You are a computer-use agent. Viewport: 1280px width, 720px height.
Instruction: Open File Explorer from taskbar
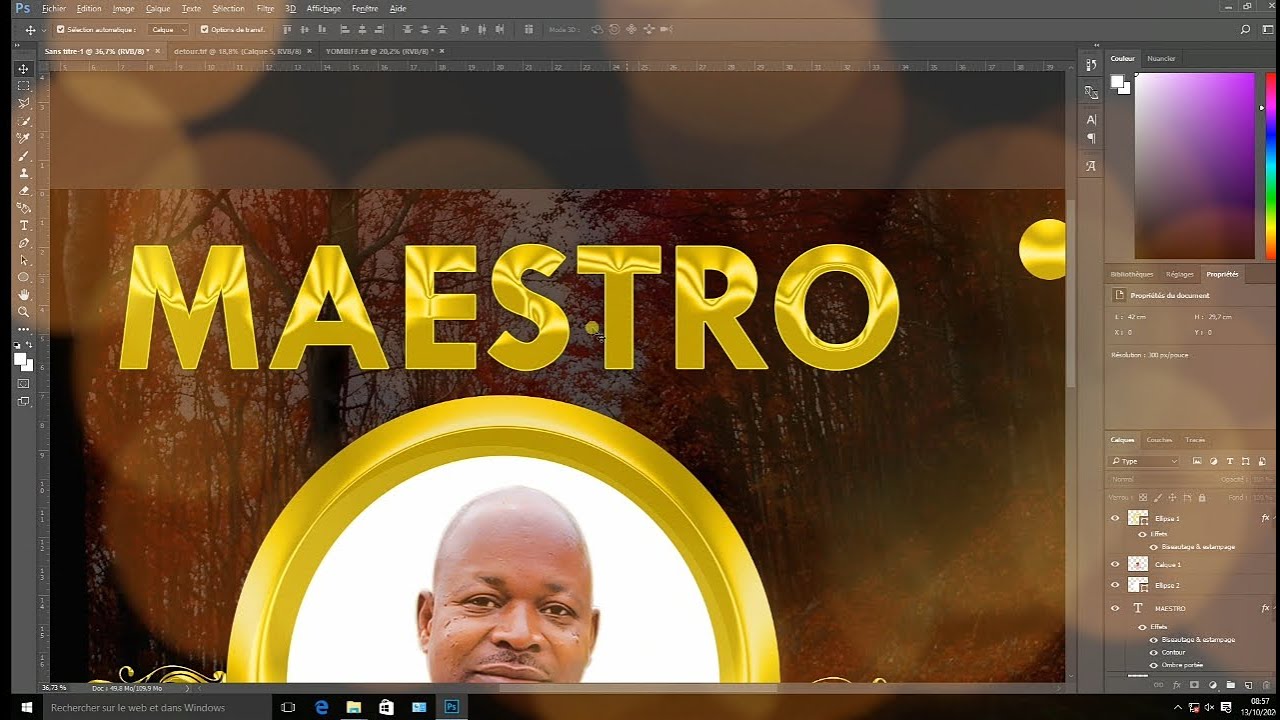(353, 707)
